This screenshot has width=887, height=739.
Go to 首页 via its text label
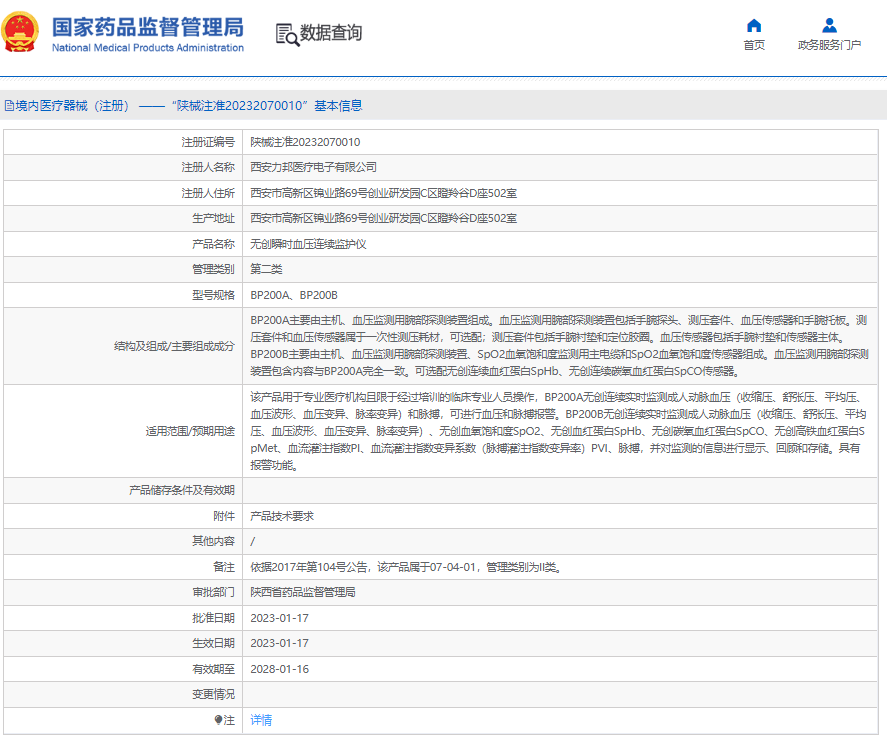754,45
